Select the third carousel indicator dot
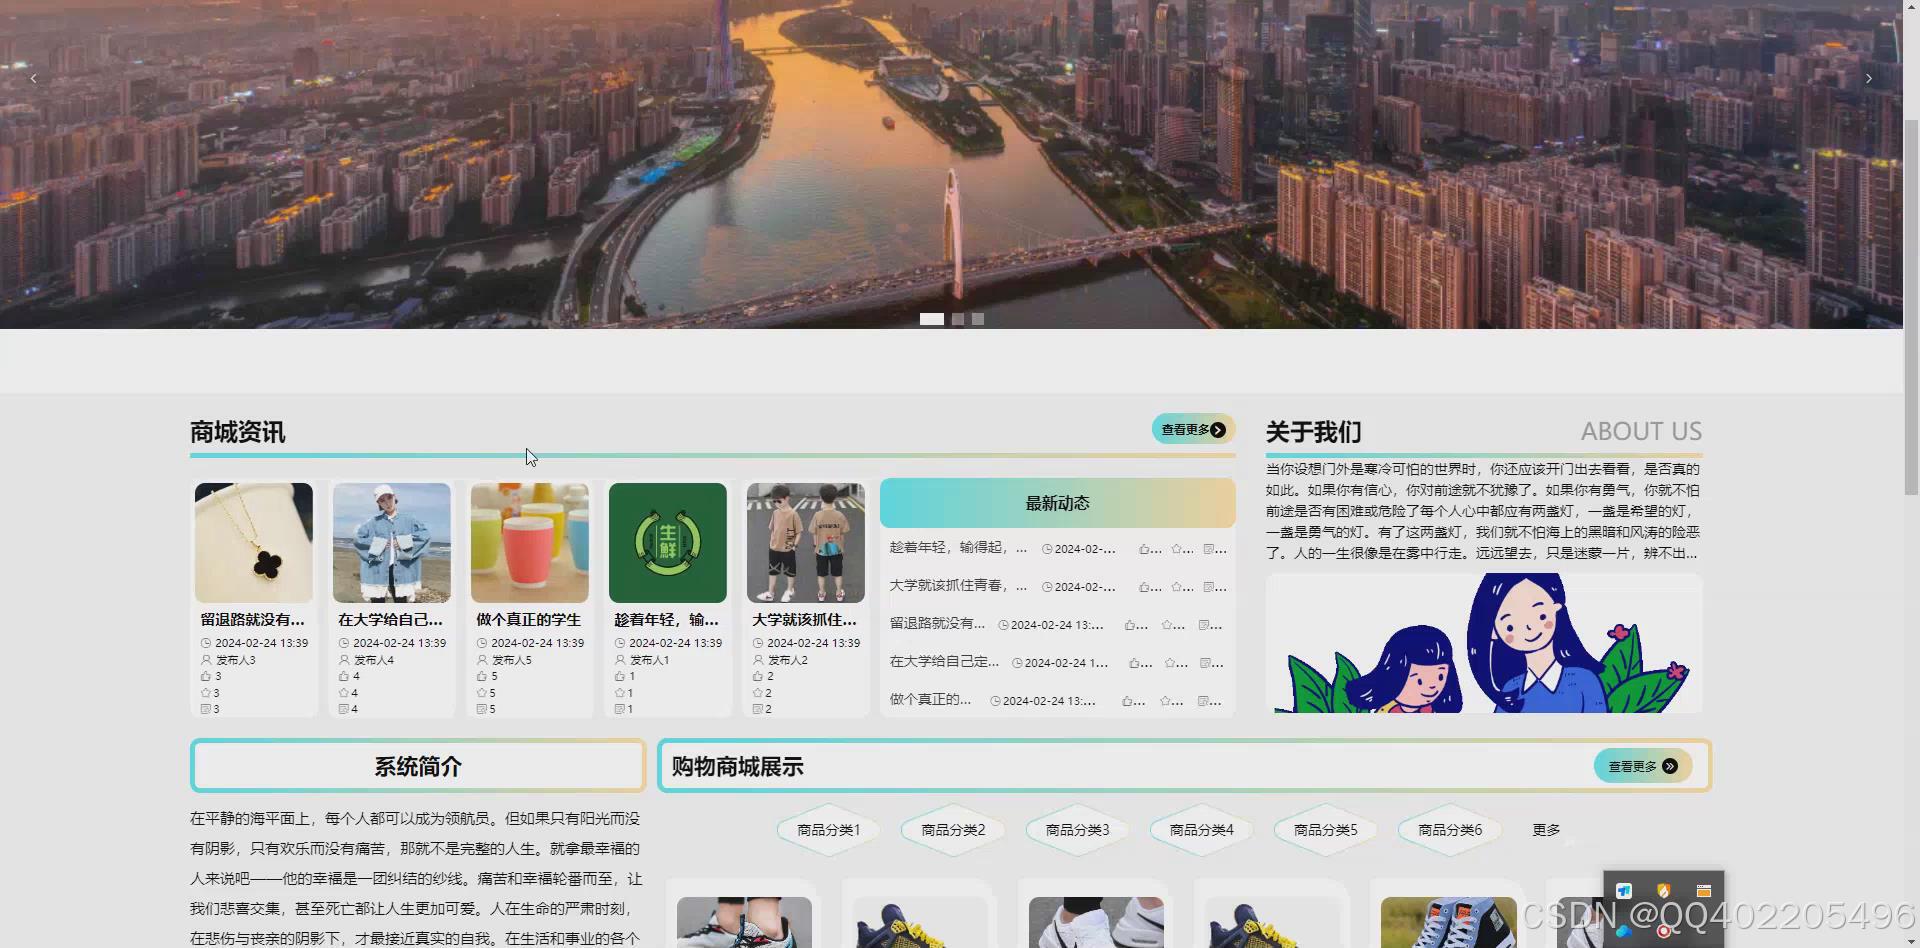The image size is (1920, 948). tap(977, 318)
